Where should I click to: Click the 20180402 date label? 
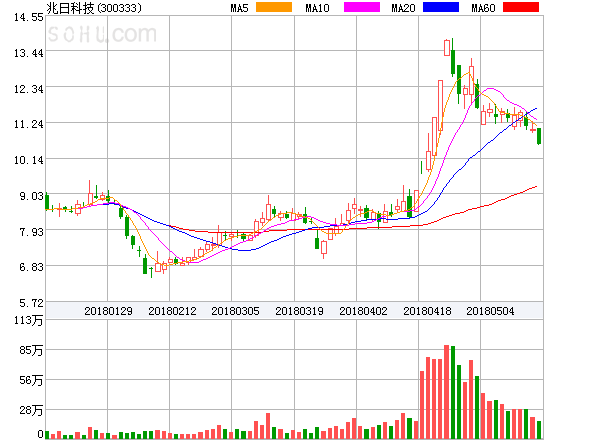(x=363, y=311)
